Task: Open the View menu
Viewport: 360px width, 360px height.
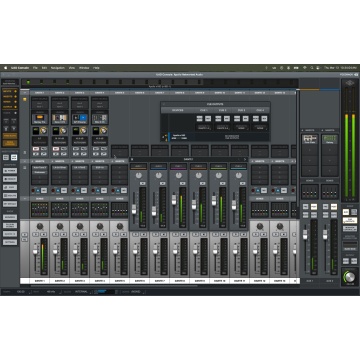Action: [72, 68]
